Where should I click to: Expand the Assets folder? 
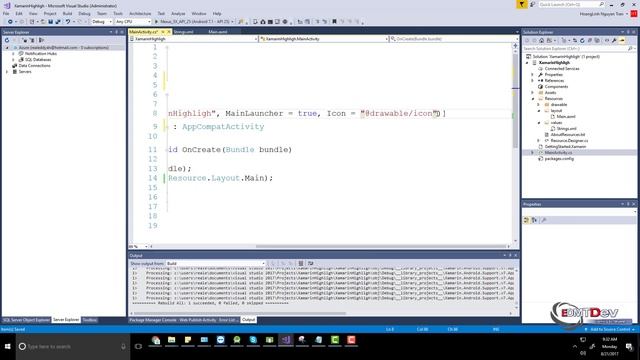(532, 93)
